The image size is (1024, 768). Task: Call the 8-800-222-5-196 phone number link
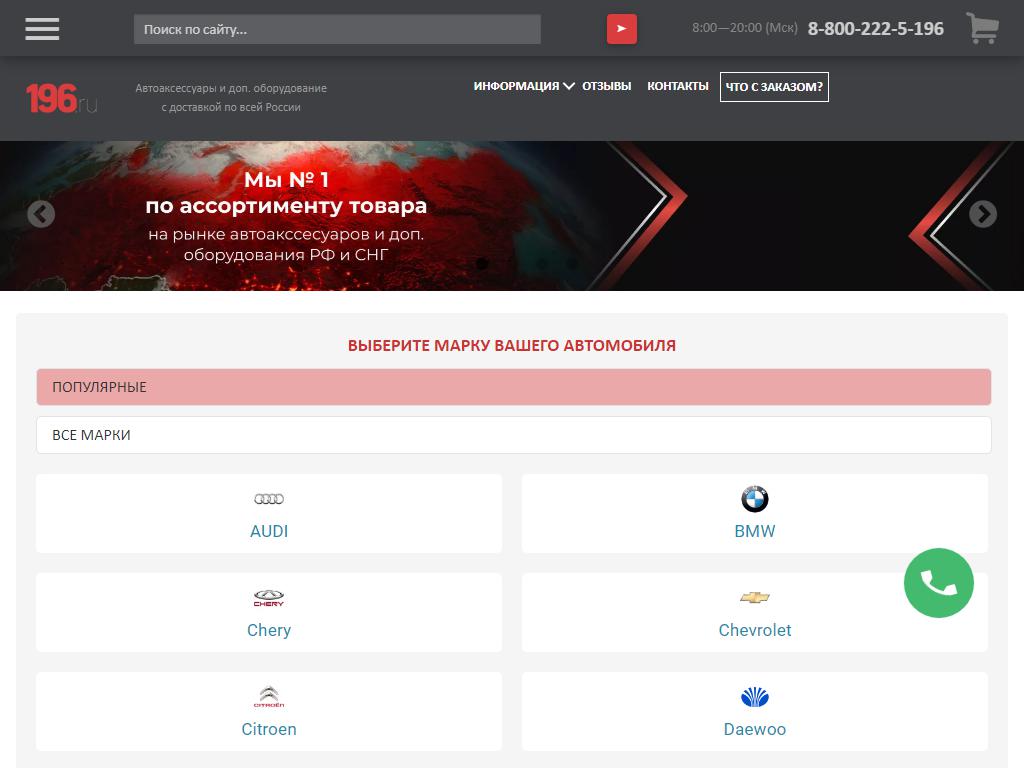(x=875, y=29)
